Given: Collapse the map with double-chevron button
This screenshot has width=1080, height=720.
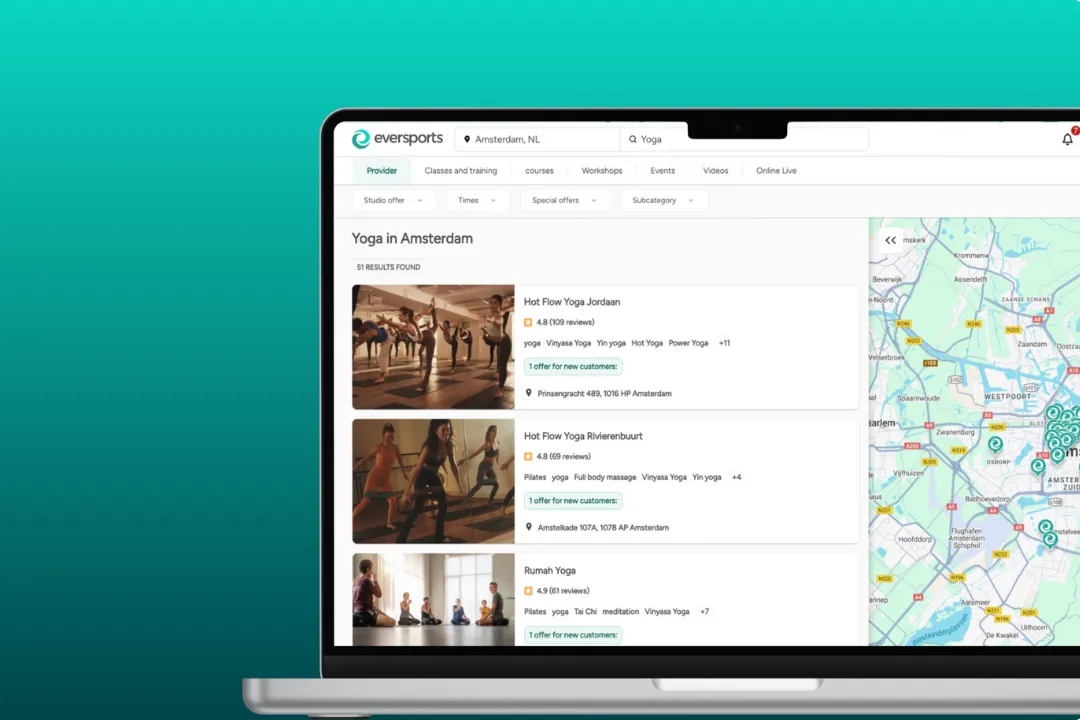Looking at the screenshot, I should [891, 240].
